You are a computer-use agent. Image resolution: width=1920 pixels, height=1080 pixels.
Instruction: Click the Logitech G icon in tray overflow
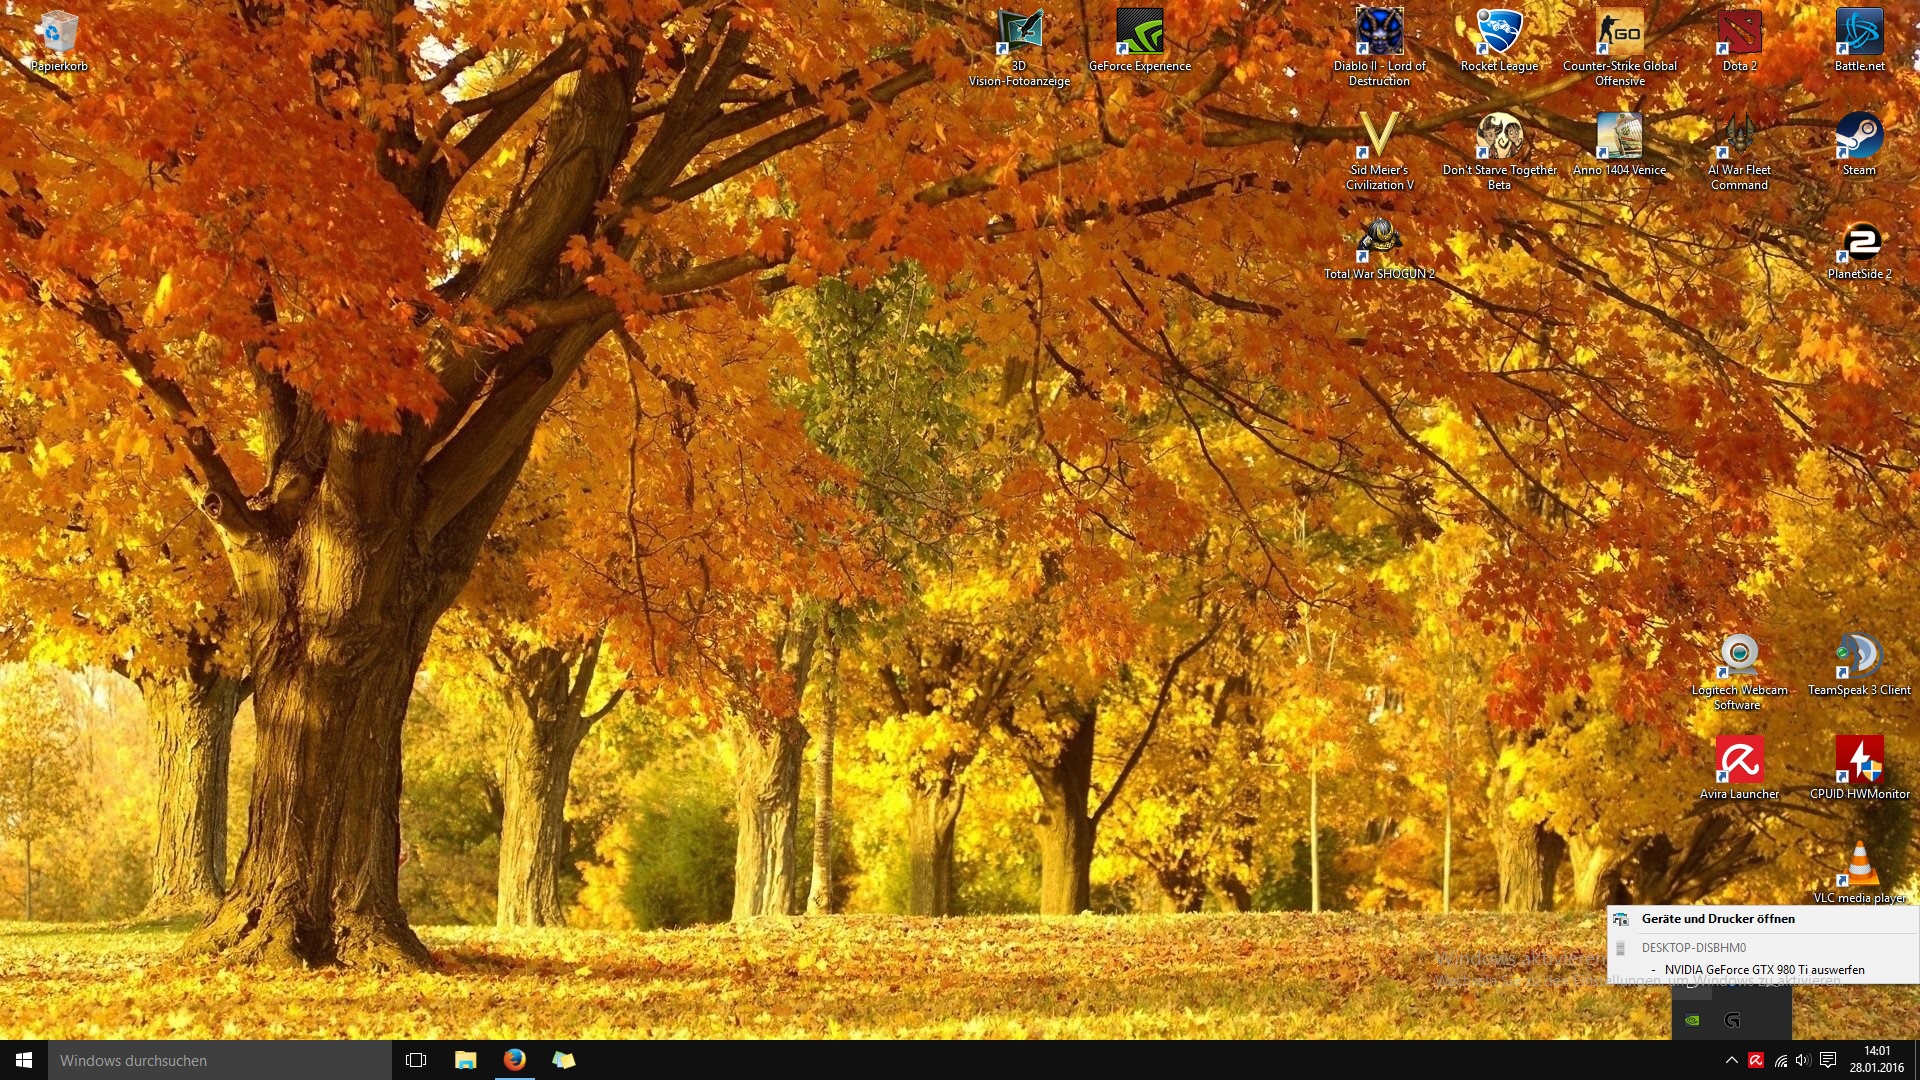click(x=1732, y=1020)
